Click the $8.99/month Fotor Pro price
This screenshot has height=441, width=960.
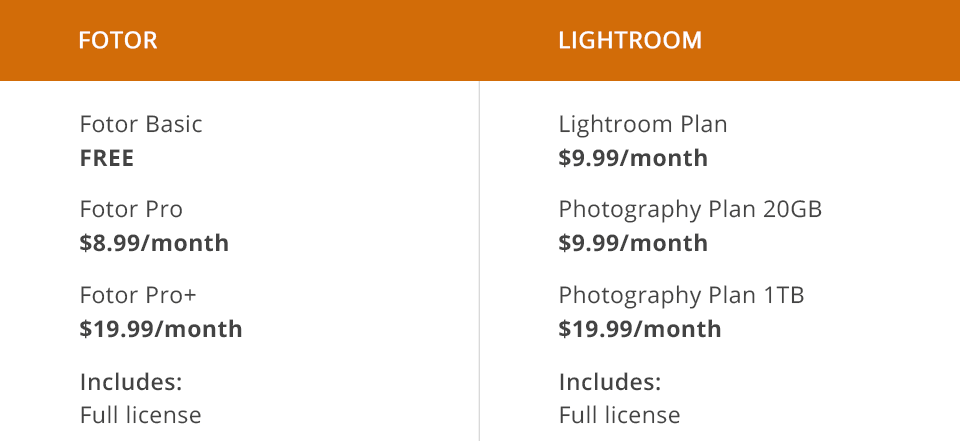(154, 243)
